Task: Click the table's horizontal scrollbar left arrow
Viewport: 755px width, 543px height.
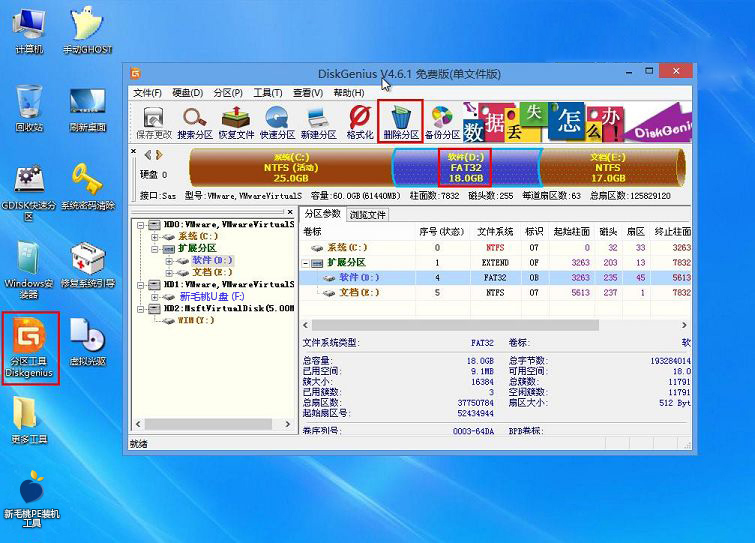Action: click(x=305, y=325)
